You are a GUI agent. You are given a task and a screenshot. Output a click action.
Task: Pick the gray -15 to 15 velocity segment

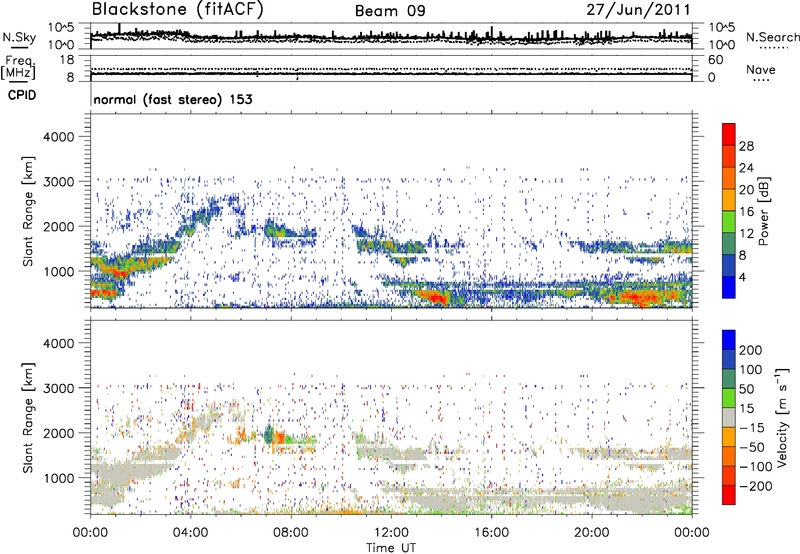coord(729,418)
